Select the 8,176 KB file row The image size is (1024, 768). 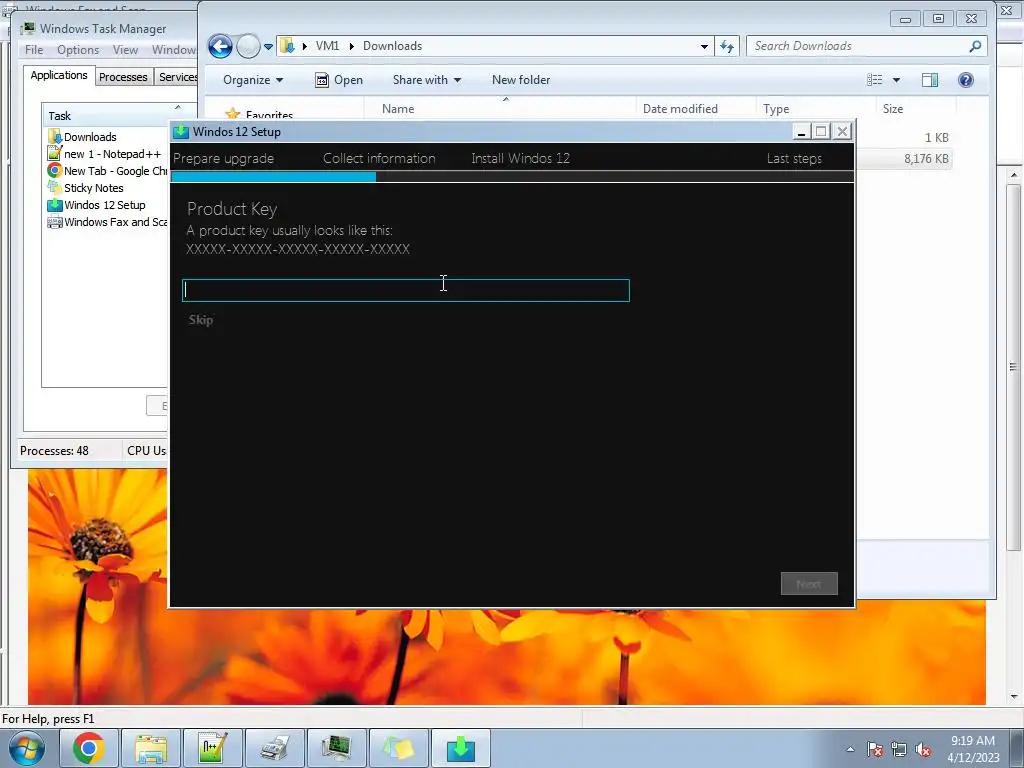tap(903, 159)
